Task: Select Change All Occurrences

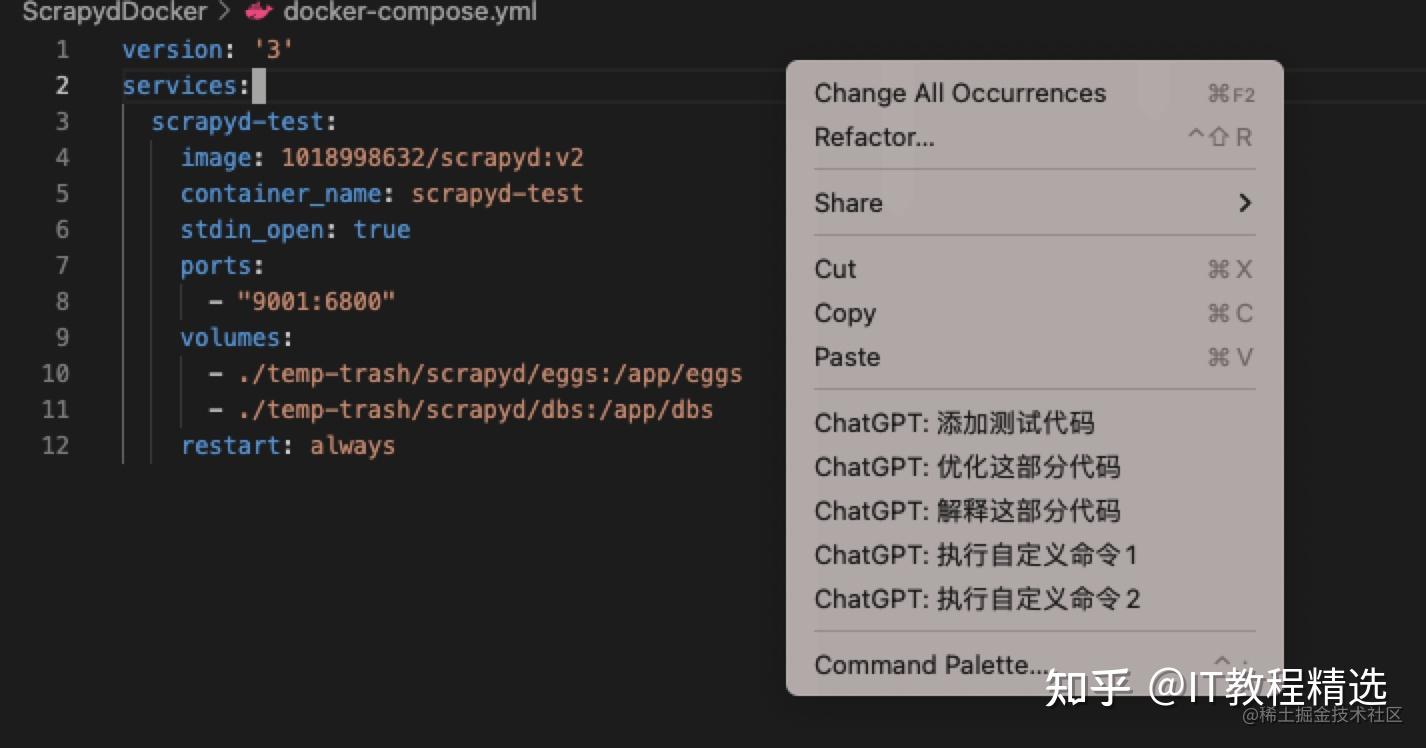Action: pos(1034,93)
